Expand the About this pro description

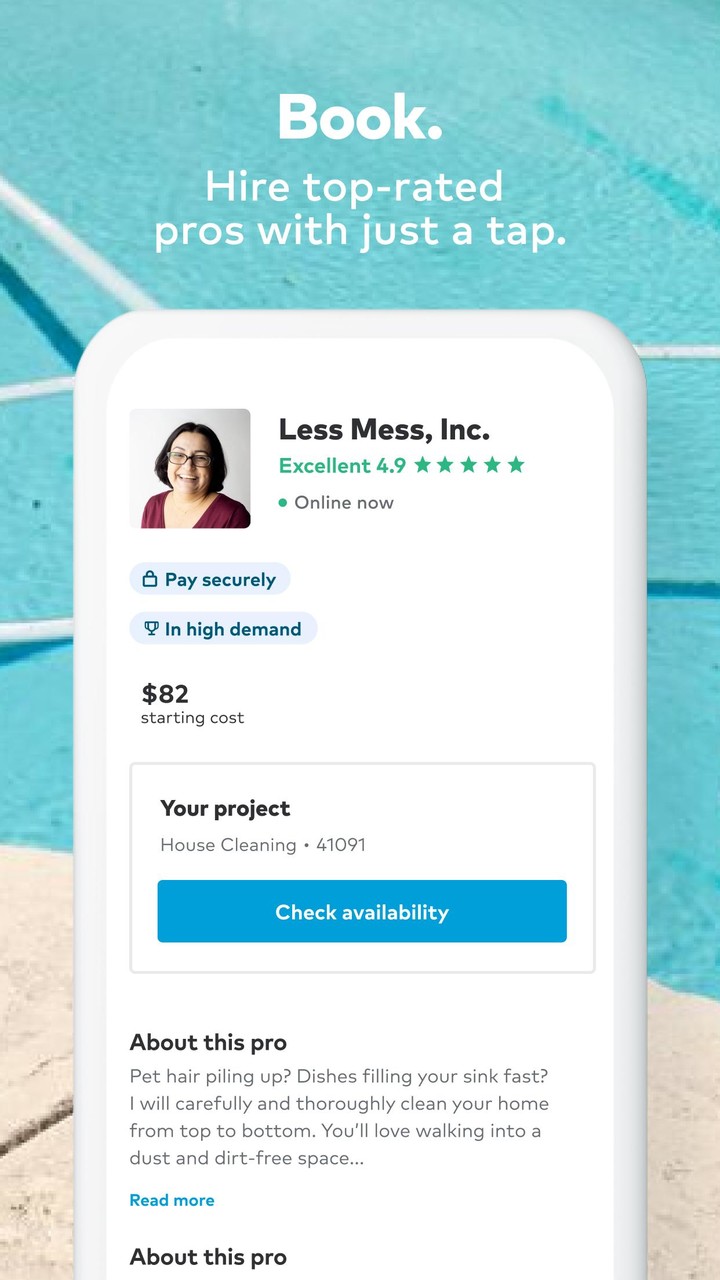(172, 1200)
